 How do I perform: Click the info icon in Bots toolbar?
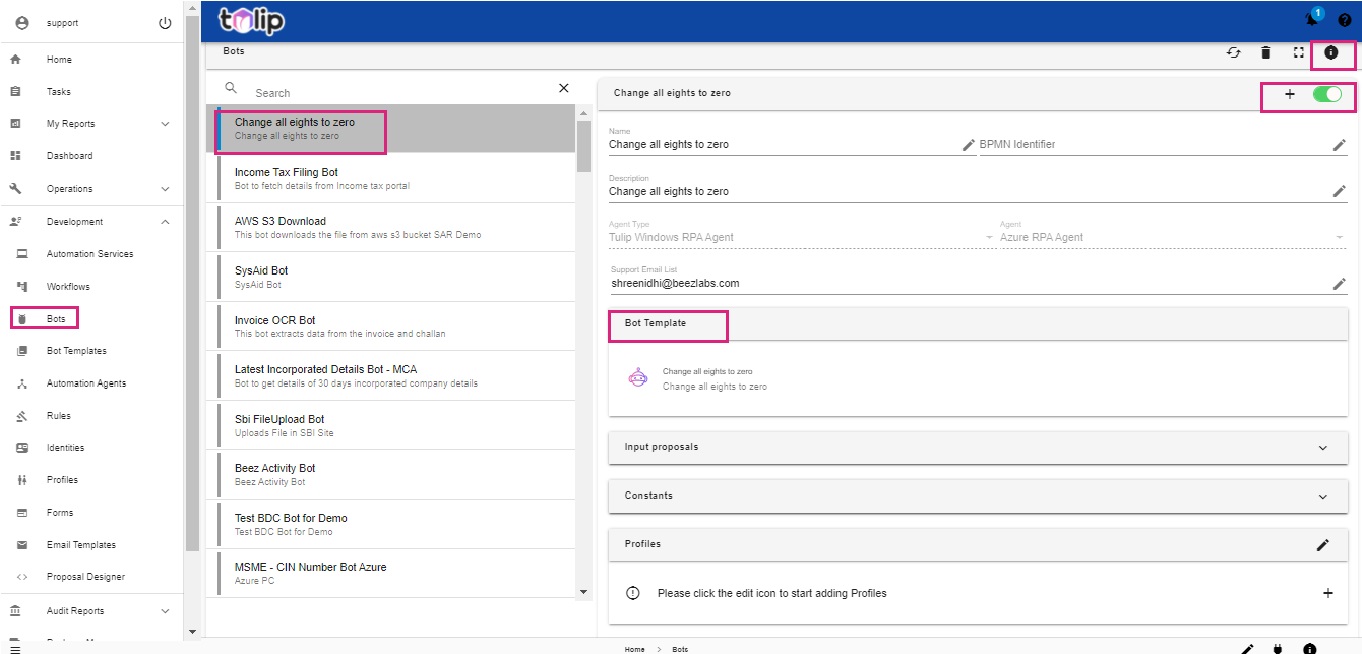coord(1331,53)
